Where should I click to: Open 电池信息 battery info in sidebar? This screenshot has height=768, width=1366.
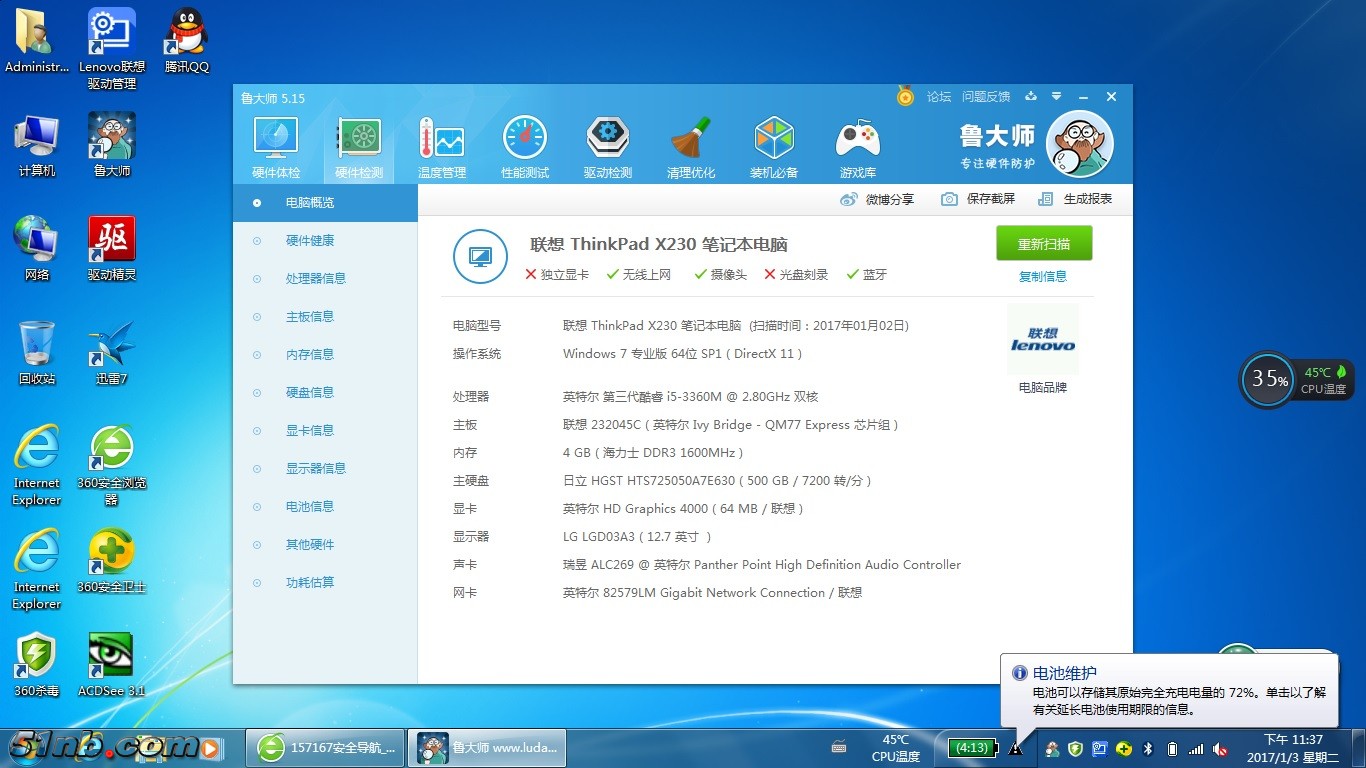pyautogui.click(x=309, y=506)
